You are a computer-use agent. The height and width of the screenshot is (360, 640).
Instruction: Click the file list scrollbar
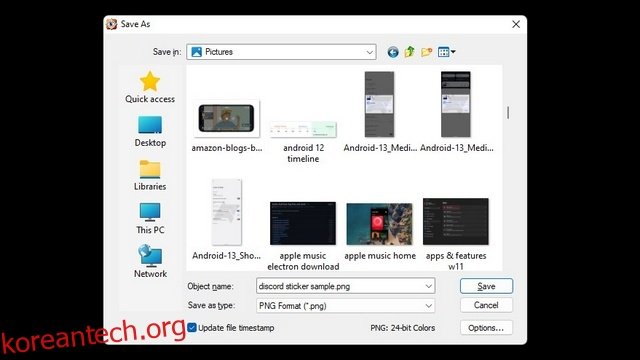coord(508,113)
